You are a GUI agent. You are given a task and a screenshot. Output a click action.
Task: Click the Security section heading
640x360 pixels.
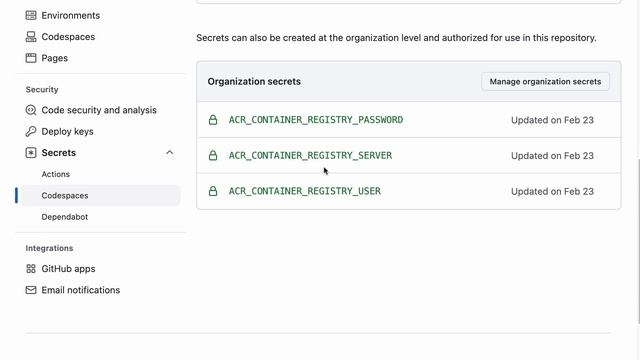coord(42,89)
